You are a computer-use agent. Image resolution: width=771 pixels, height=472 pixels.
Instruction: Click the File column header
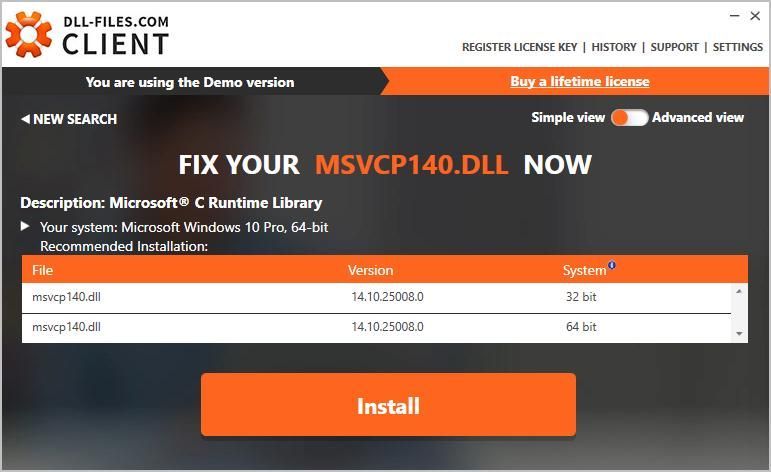42,270
